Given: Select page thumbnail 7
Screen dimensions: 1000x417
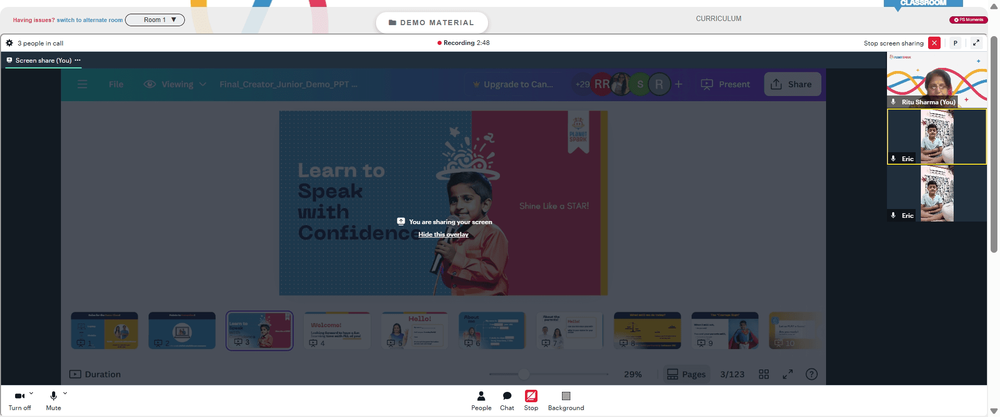Looking at the screenshot, I should click(x=570, y=330).
